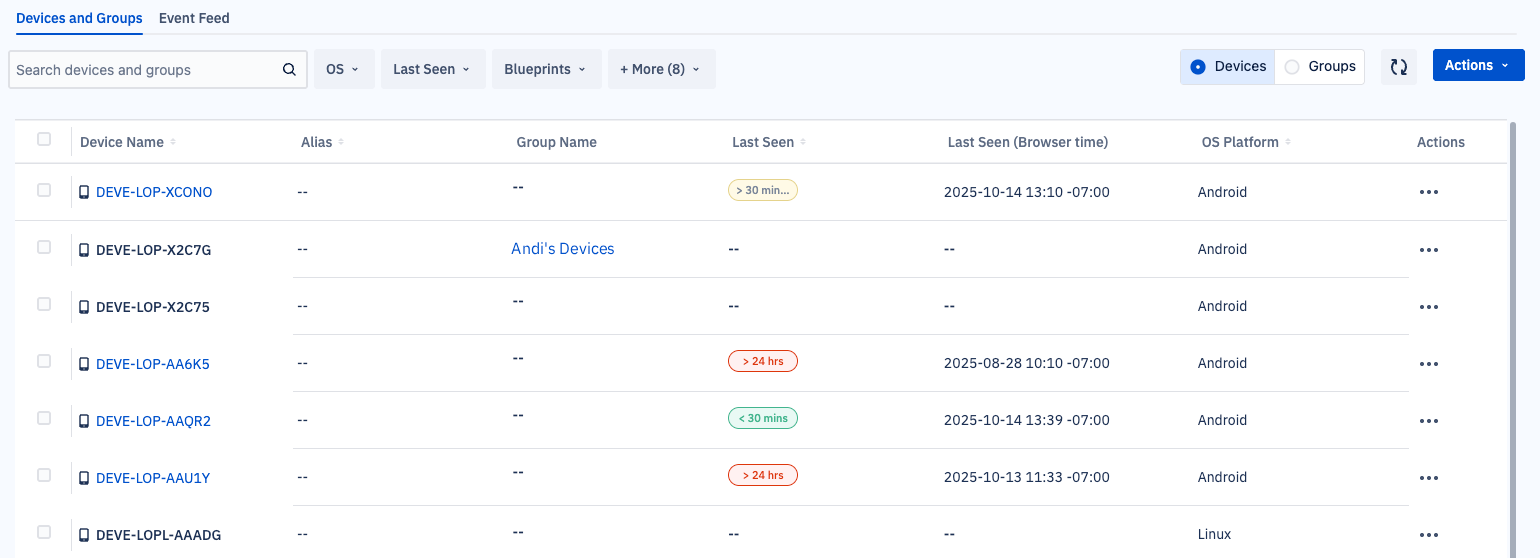The image size is (1540, 558).
Task: Click the search magnifier icon
Action: pos(289,70)
